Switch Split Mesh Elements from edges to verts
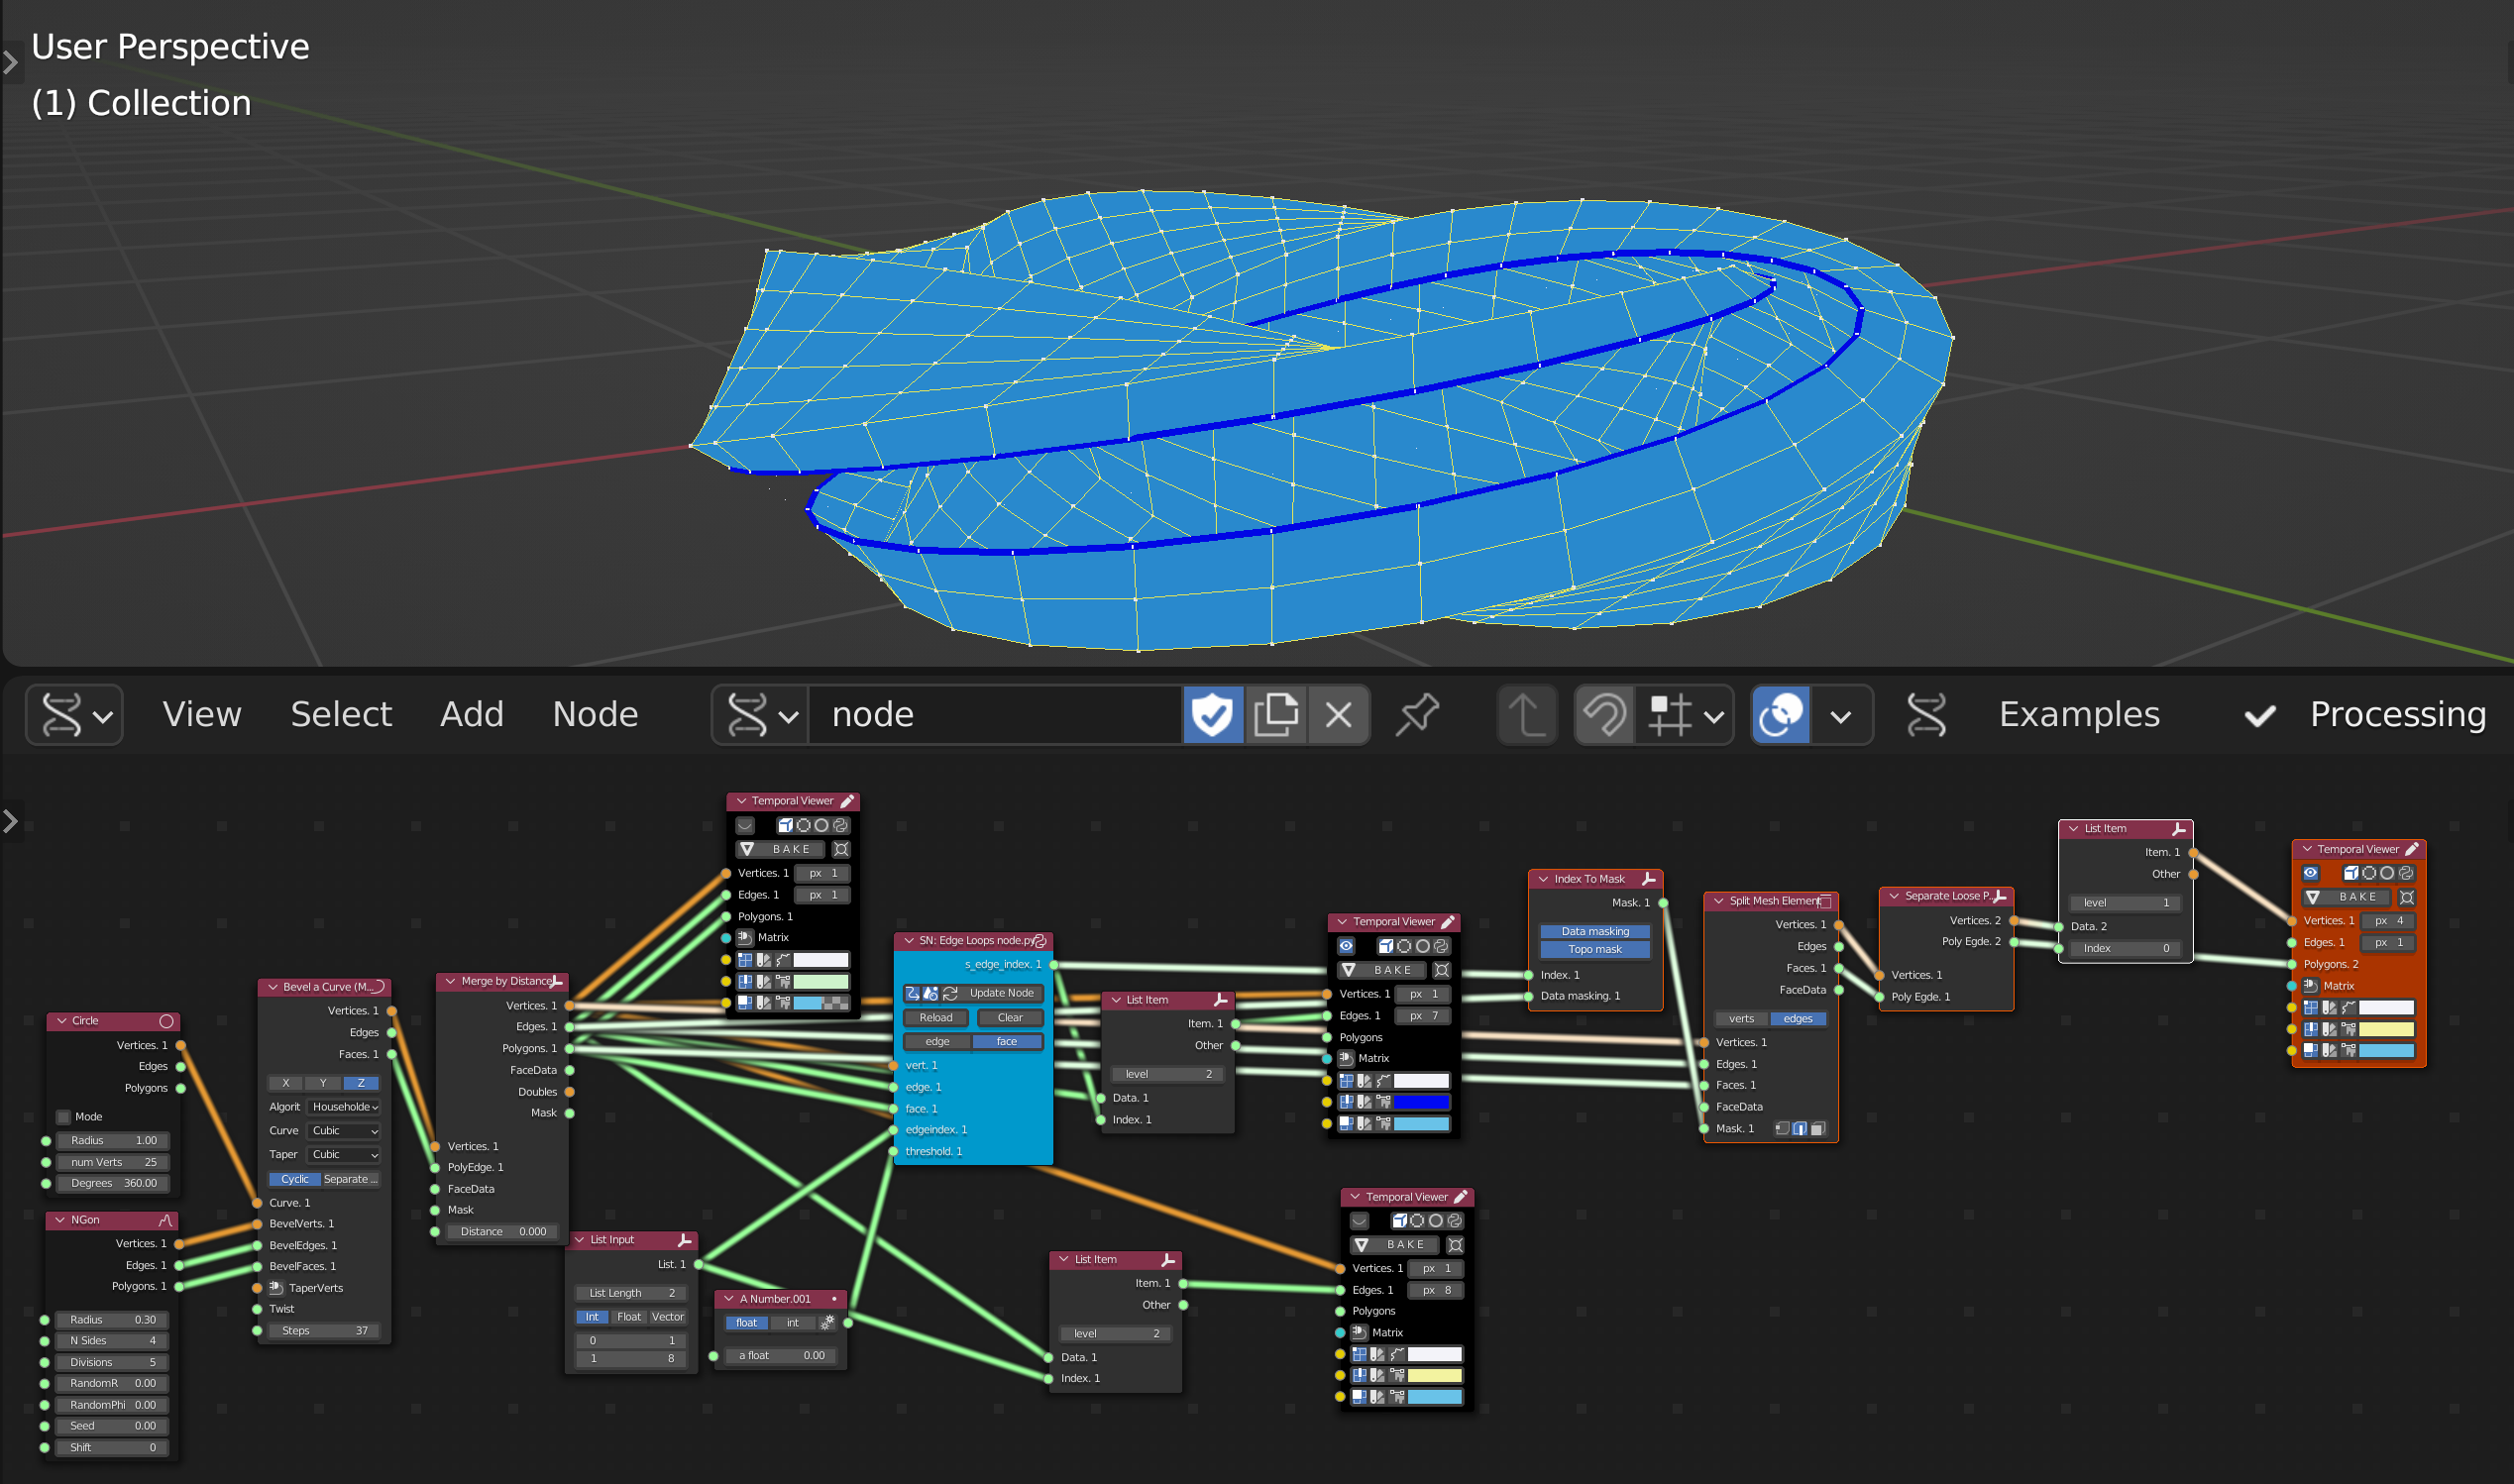The image size is (2514, 1484). (1742, 1018)
